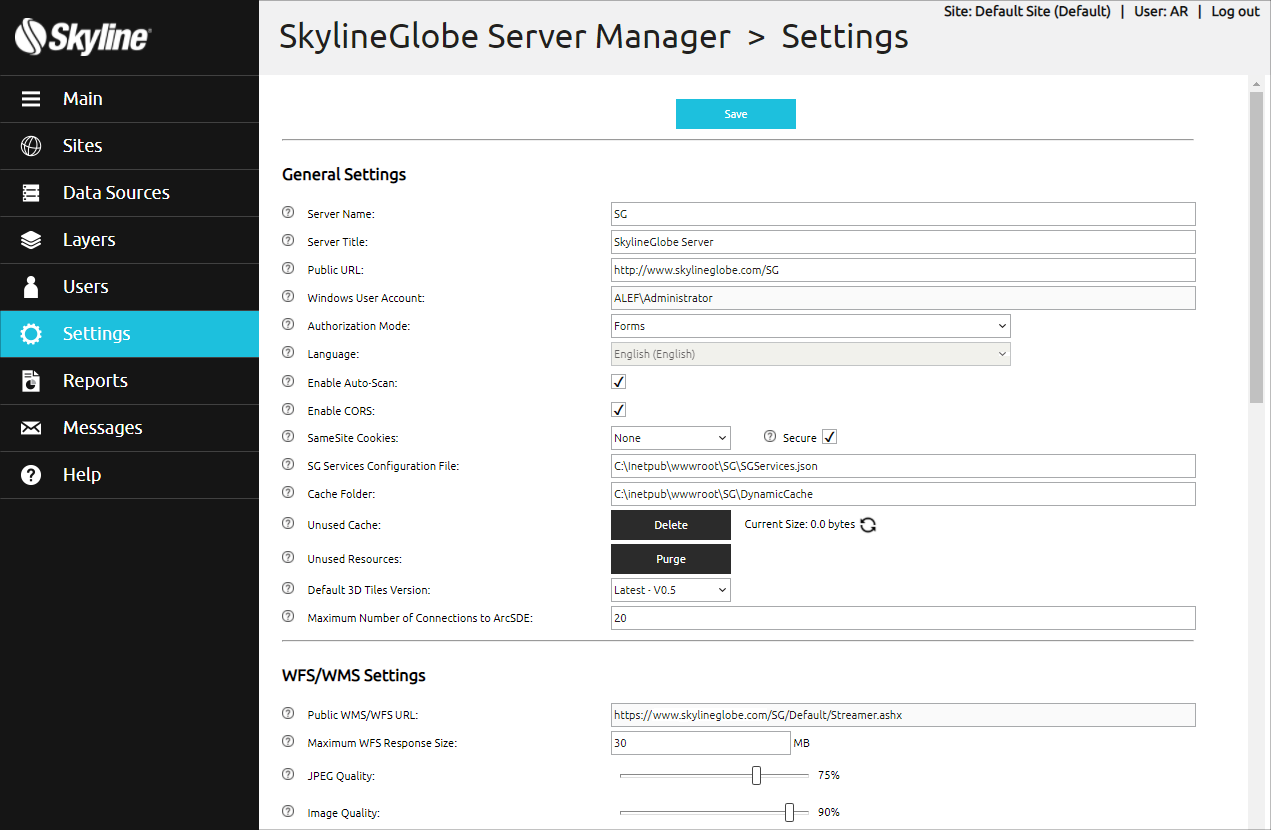Viewport: 1271px width, 830px height.
Task: Show help for Default 3D Tiles Version
Action: tap(288, 588)
